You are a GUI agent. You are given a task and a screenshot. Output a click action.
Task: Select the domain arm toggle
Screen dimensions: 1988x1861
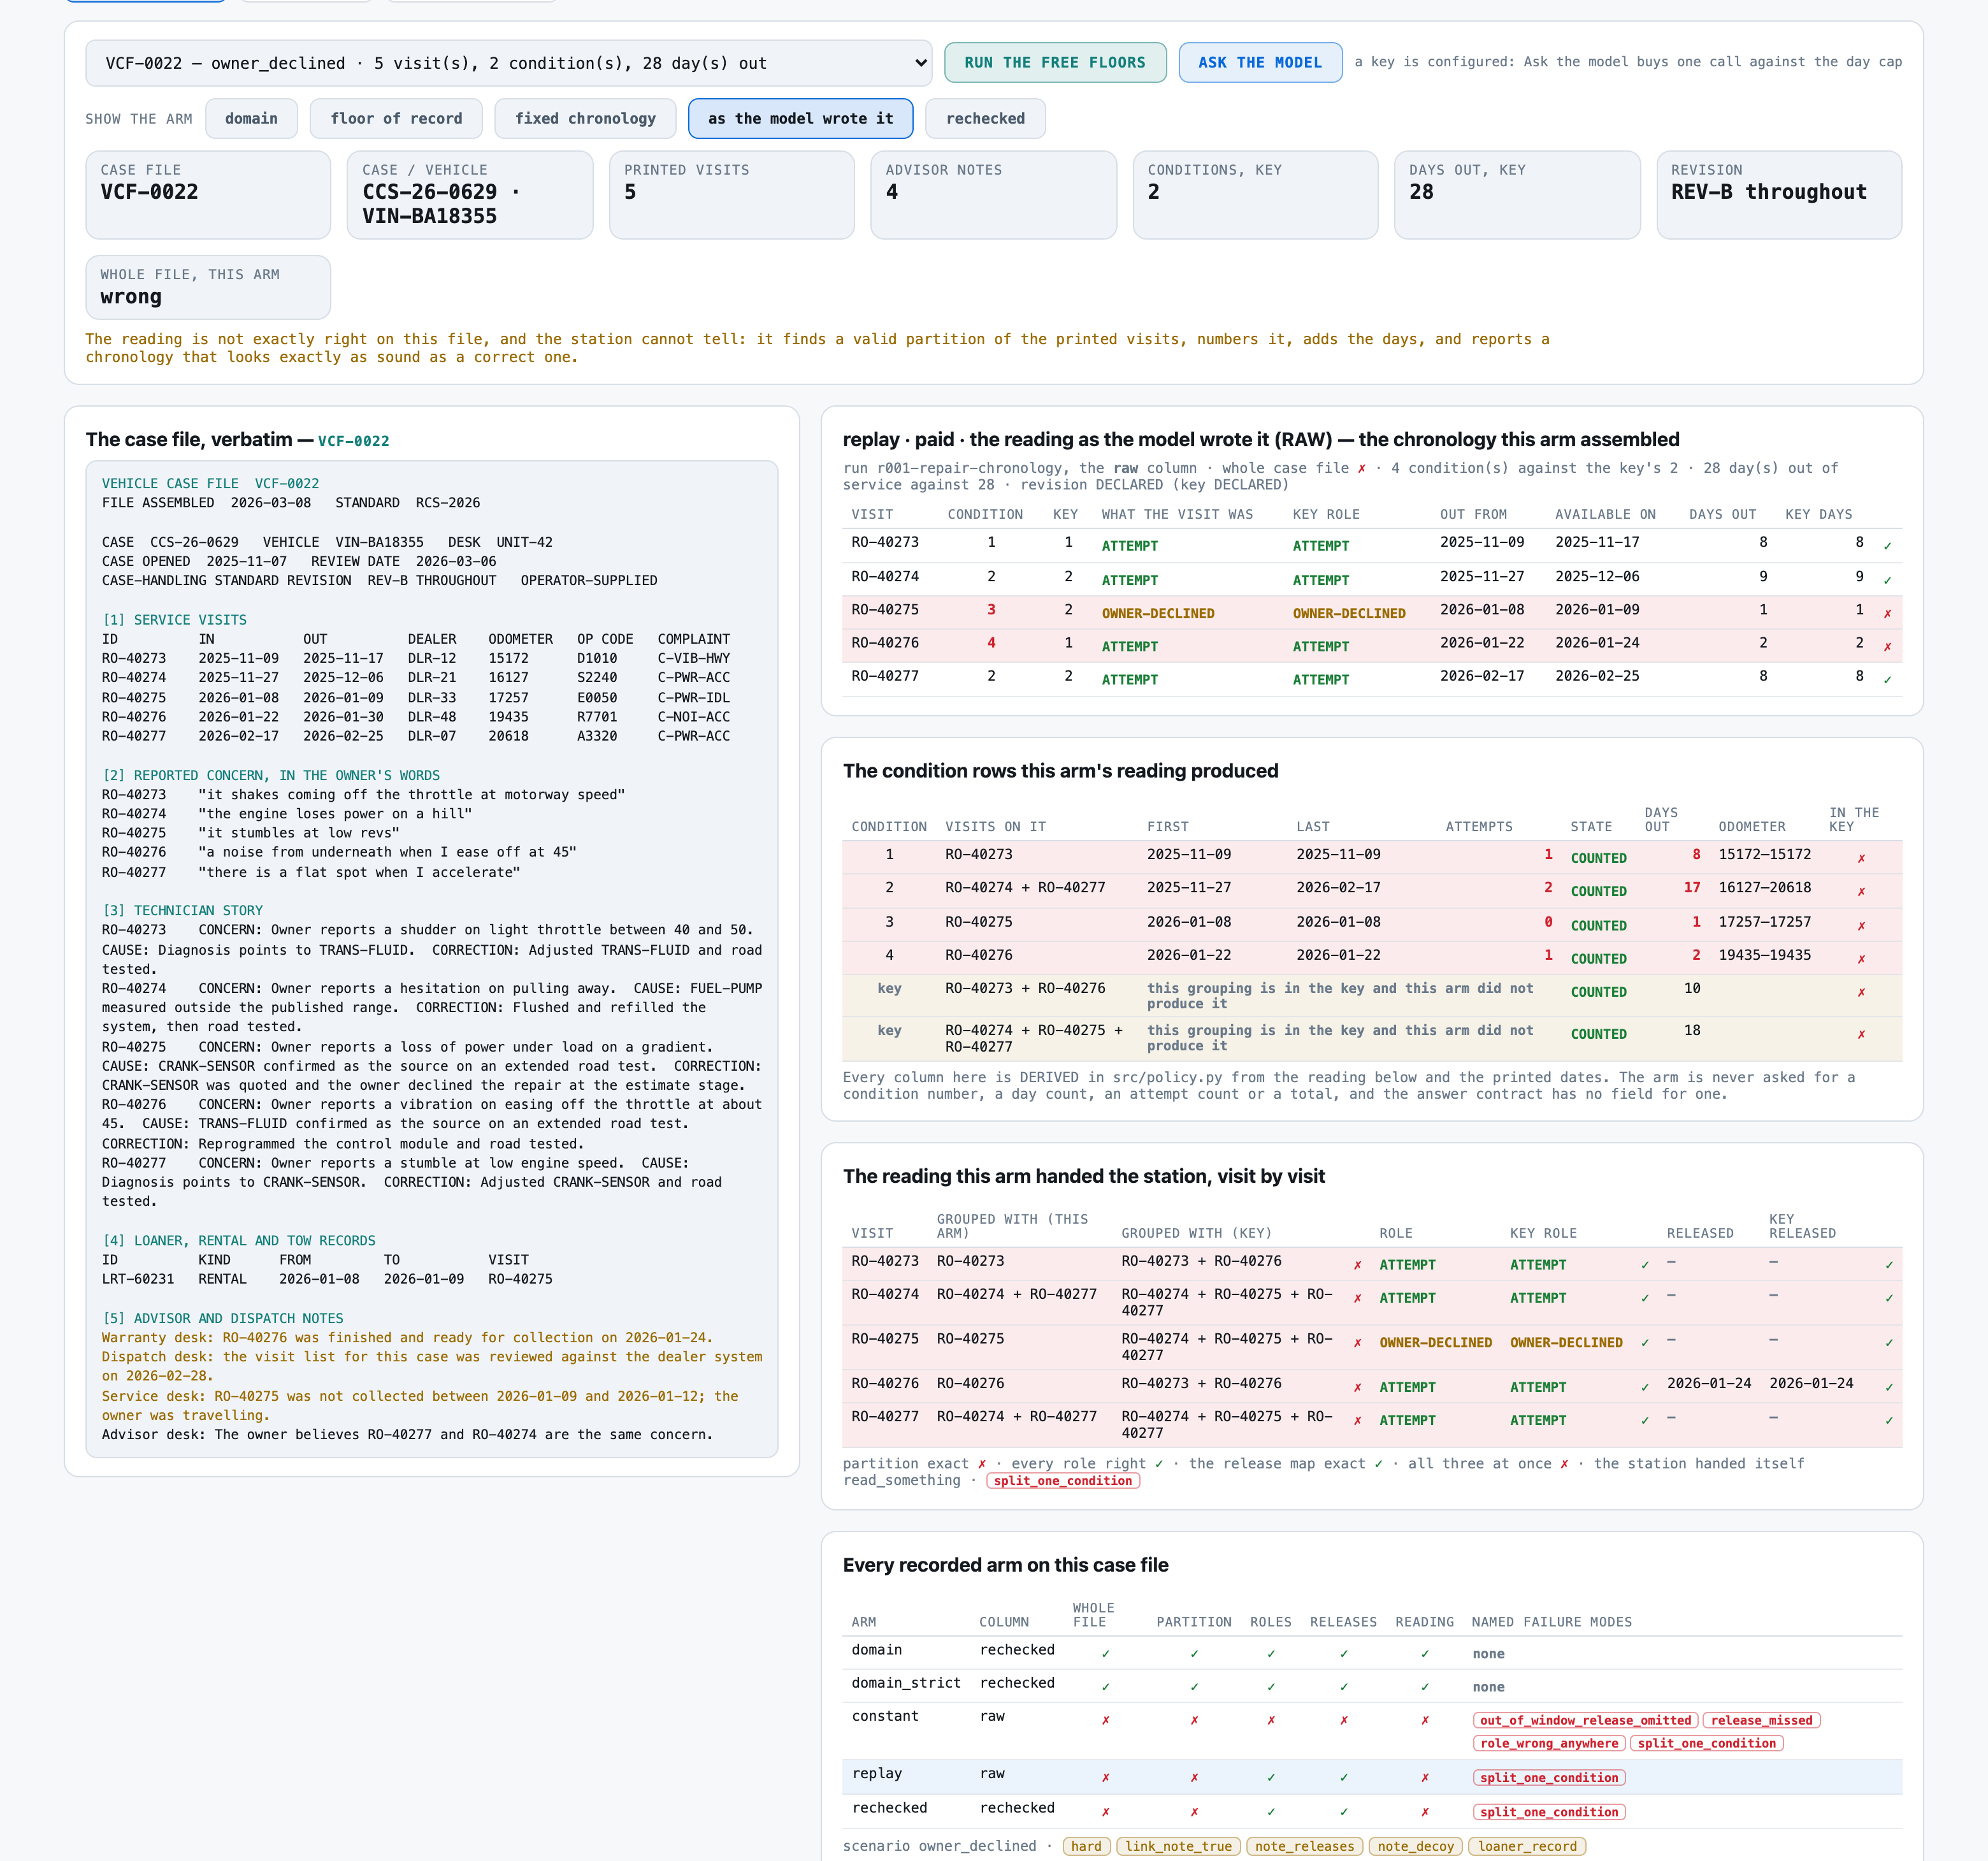pos(251,118)
